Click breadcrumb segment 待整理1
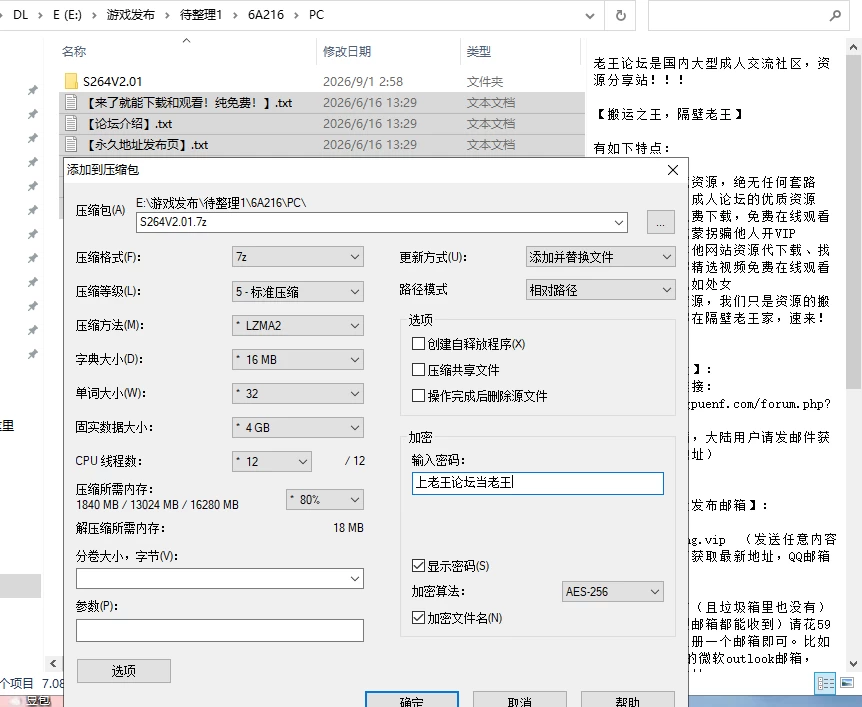Image resolution: width=862 pixels, height=707 pixels. tap(201, 15)
